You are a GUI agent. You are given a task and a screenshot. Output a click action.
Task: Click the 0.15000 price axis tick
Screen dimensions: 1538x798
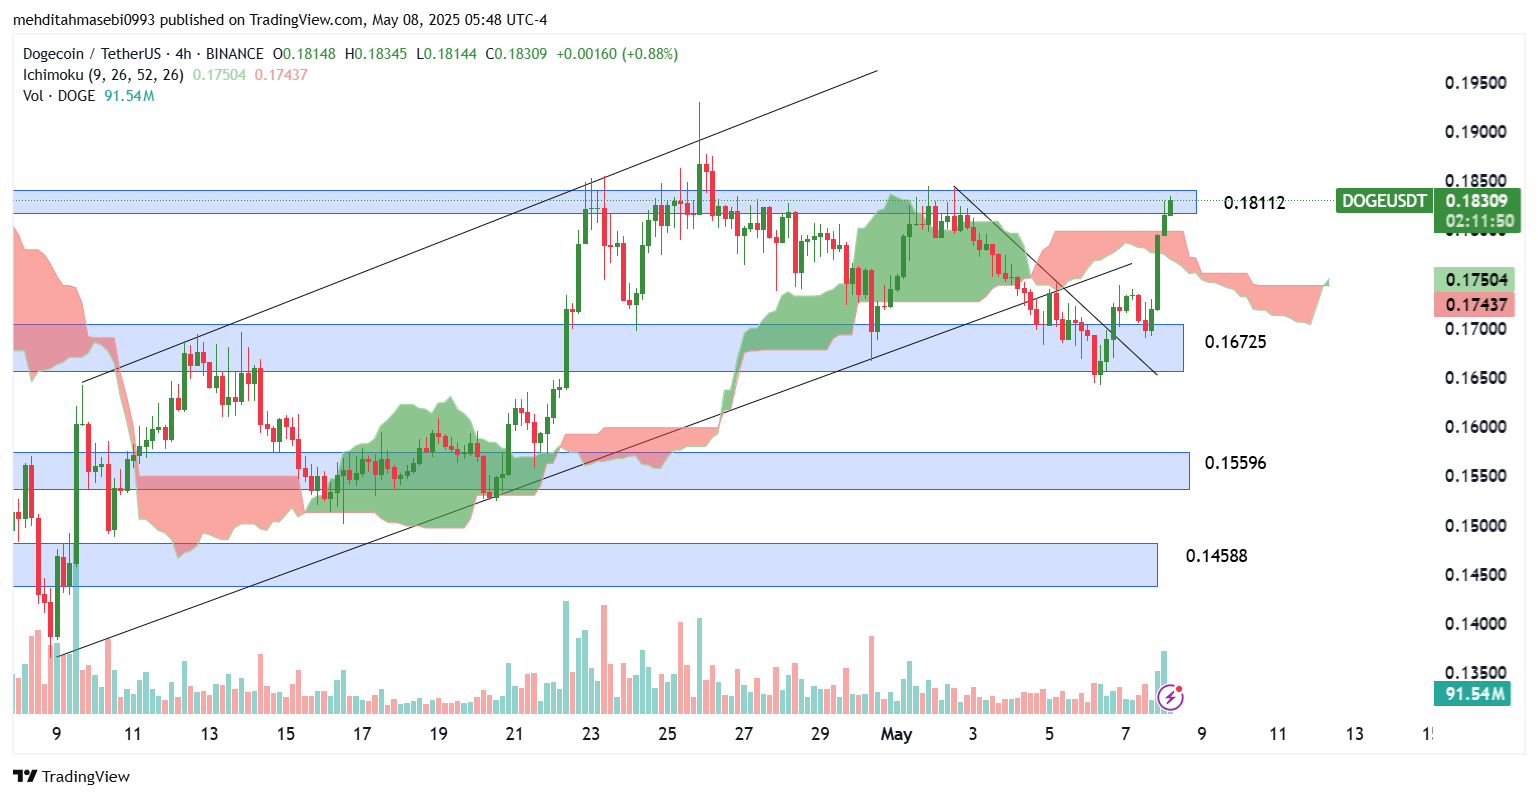tap(1475, 526)
